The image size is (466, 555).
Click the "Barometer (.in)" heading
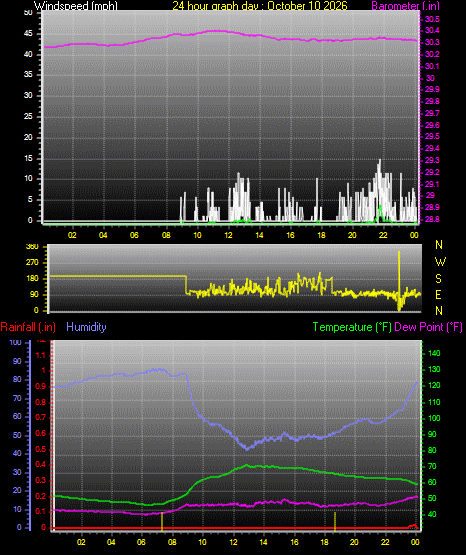[x=405, y=6]
